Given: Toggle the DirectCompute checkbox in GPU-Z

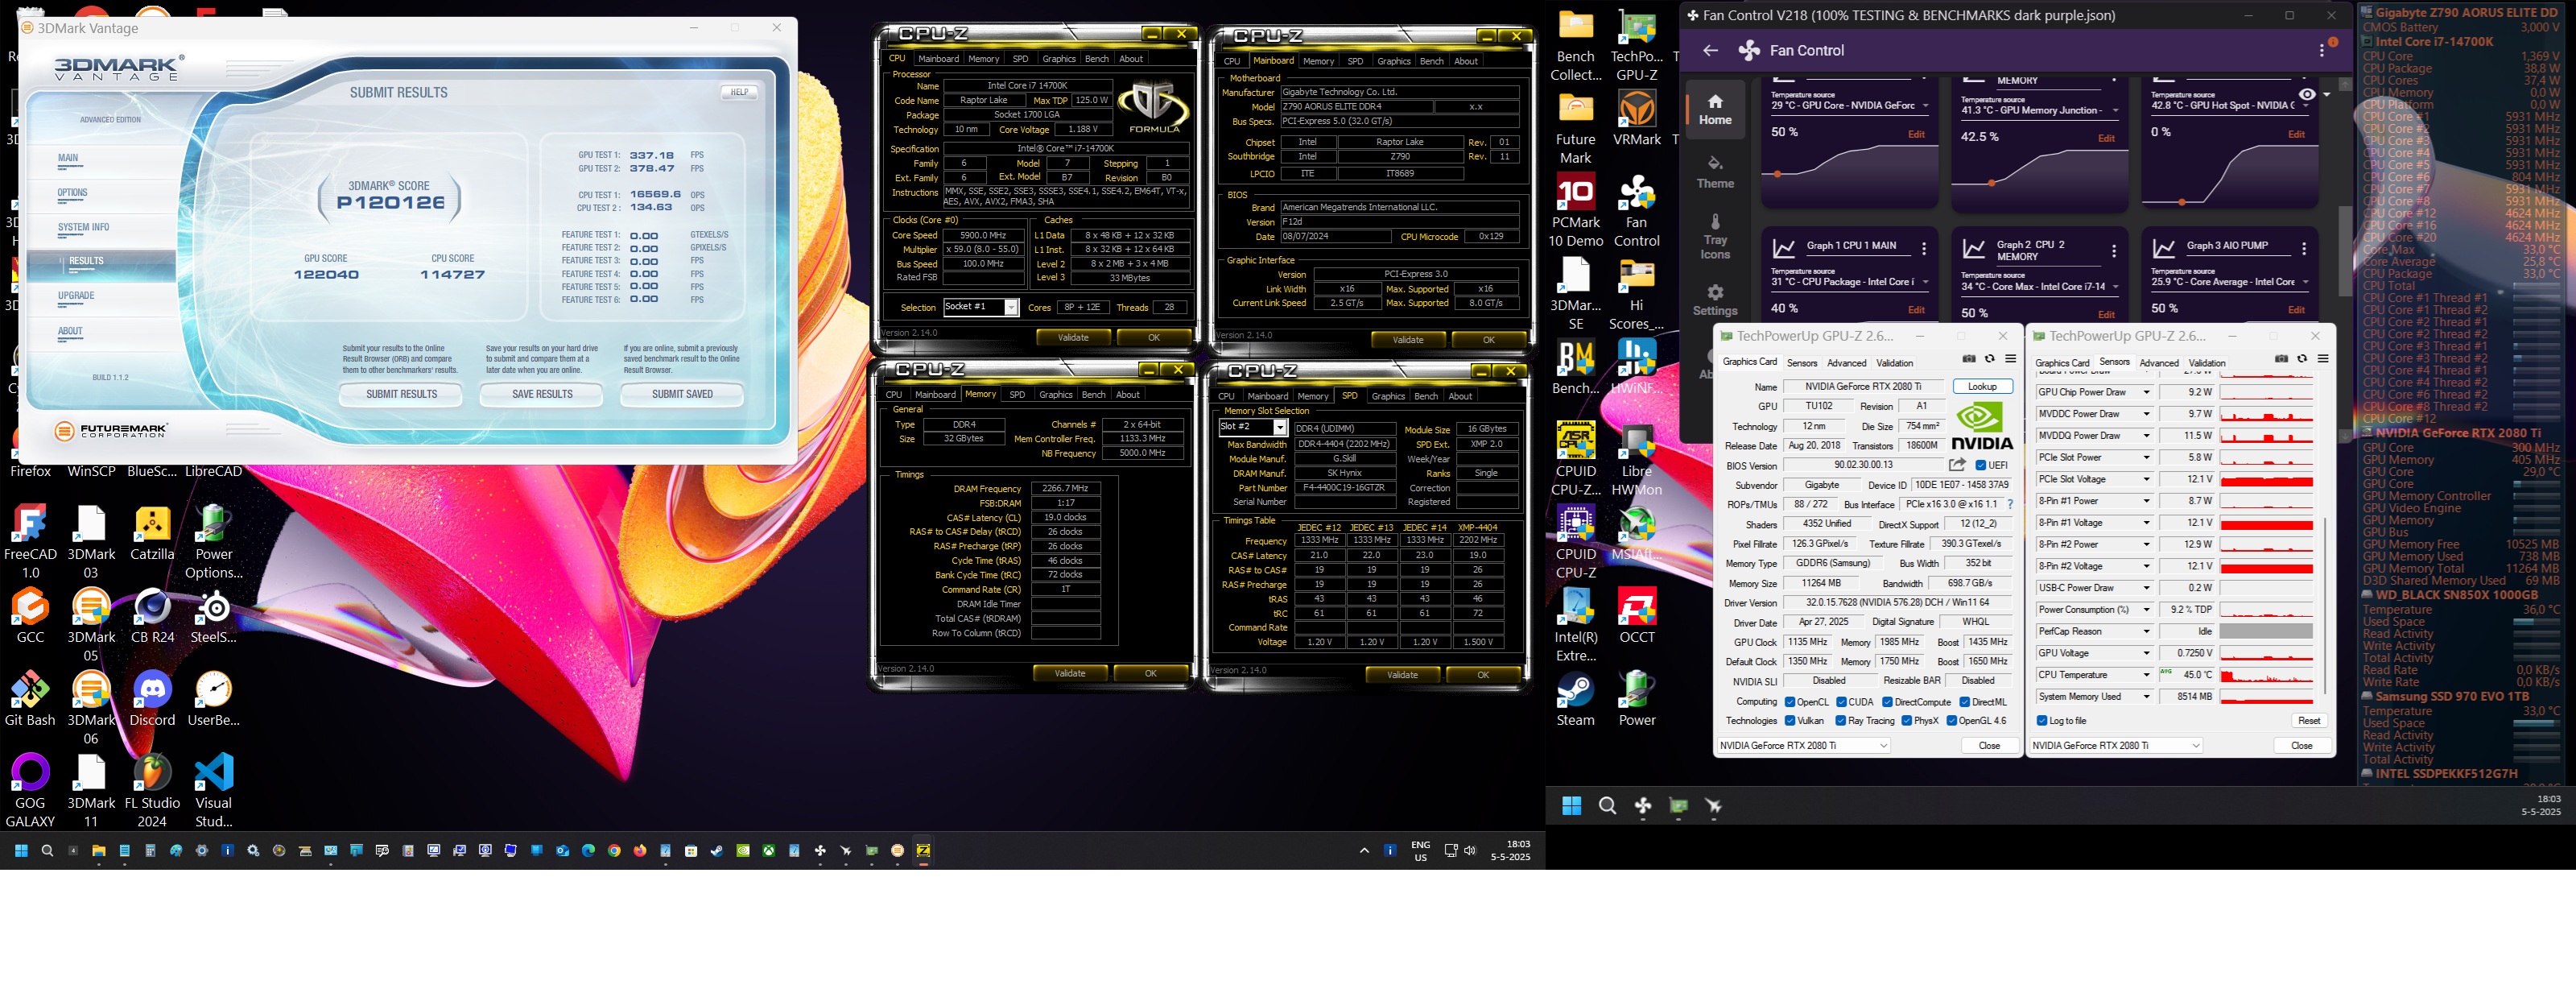Looking at the screenshot, I should pyautogui.click(x=1887, y=702).
